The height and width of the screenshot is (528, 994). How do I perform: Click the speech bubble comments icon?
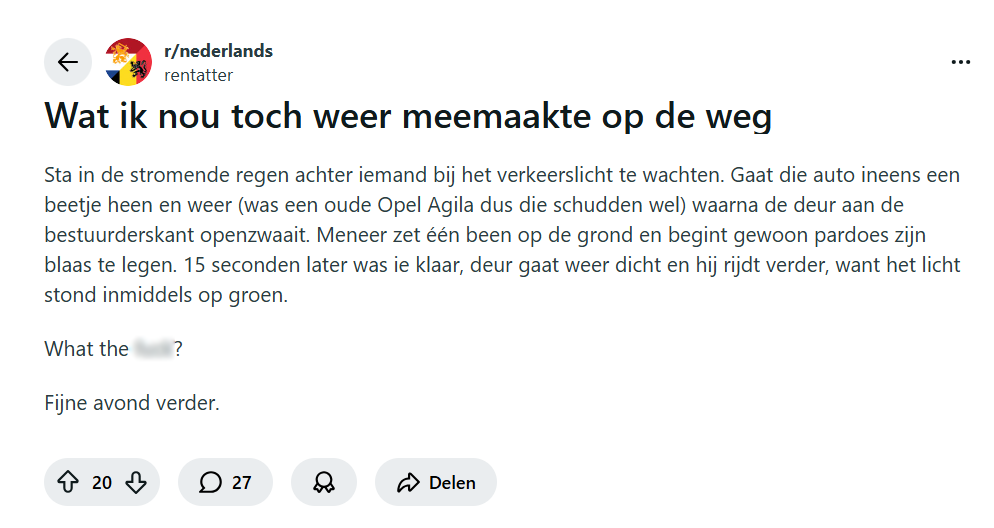(x=210, y=483)
